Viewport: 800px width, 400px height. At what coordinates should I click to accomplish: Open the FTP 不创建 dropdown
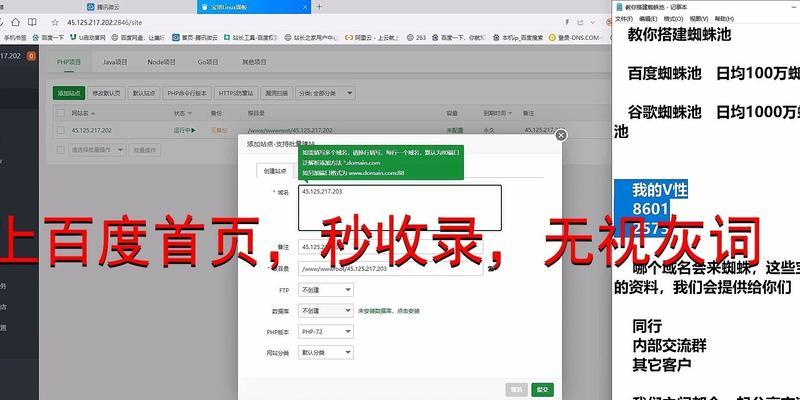tap(326, 290)
